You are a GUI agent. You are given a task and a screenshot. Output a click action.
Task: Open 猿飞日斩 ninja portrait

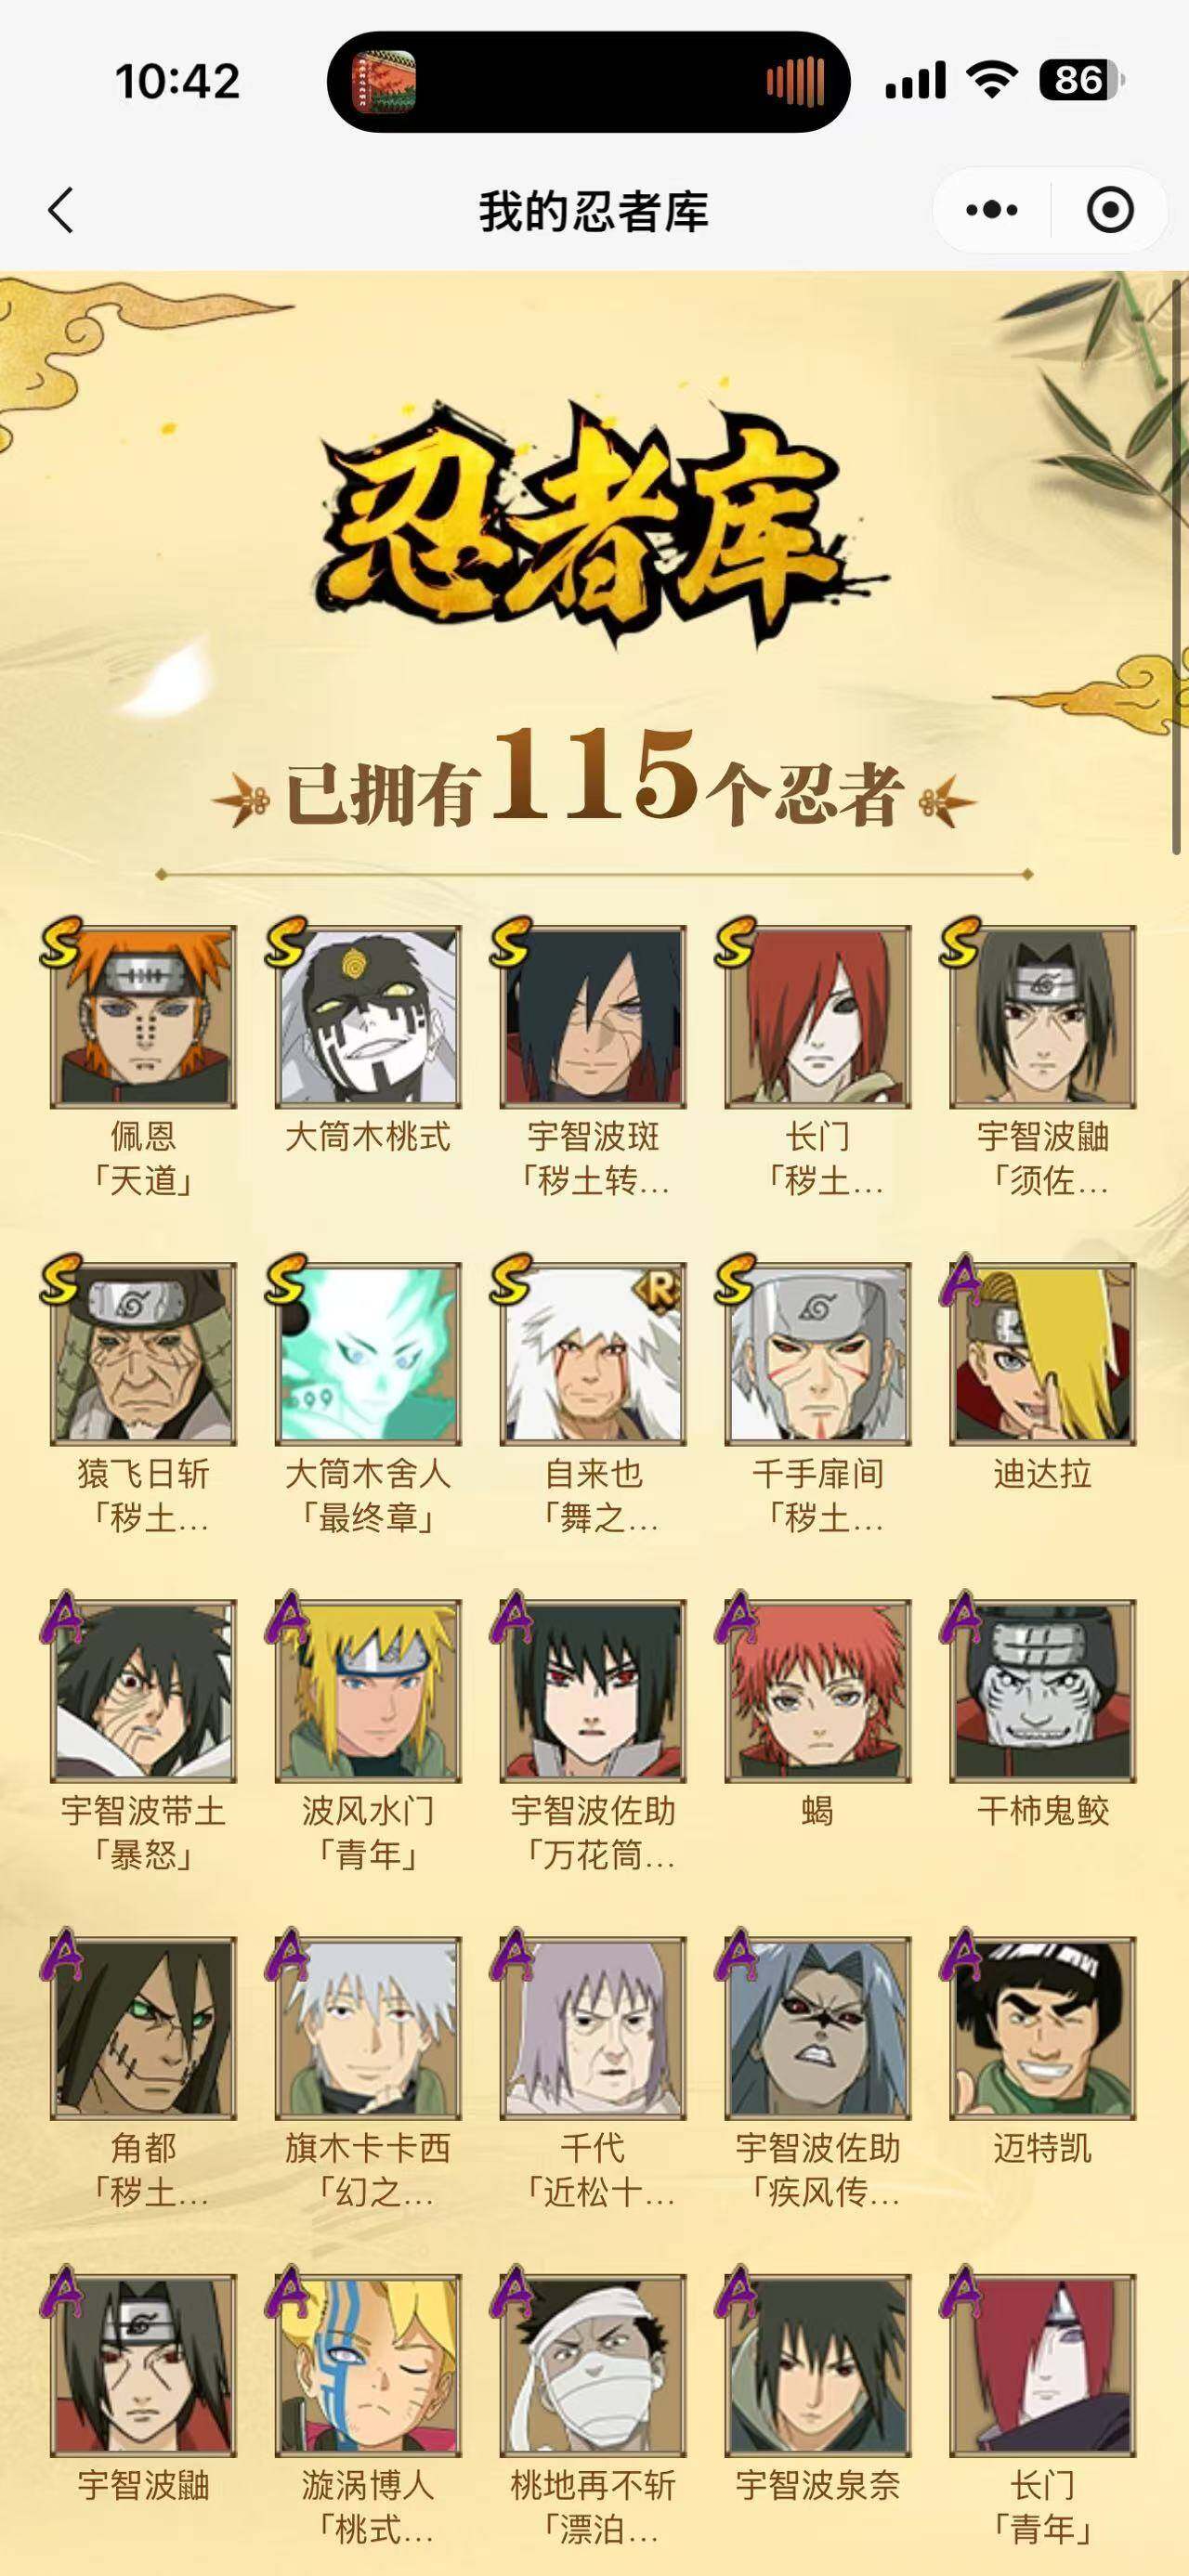click(143, 1353)
